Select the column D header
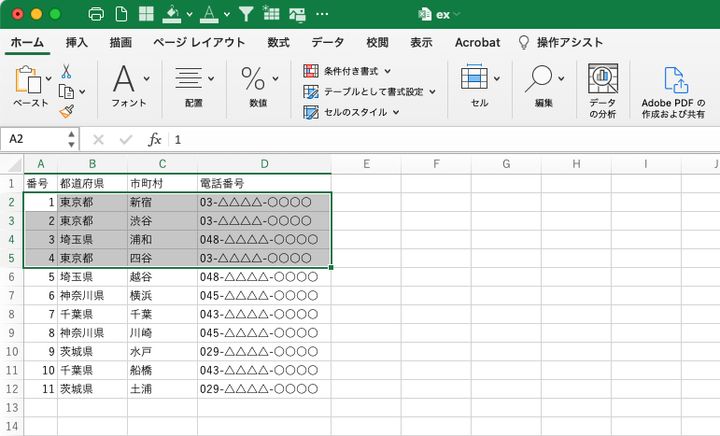The image size is (720, 436). tap(264, 164)
